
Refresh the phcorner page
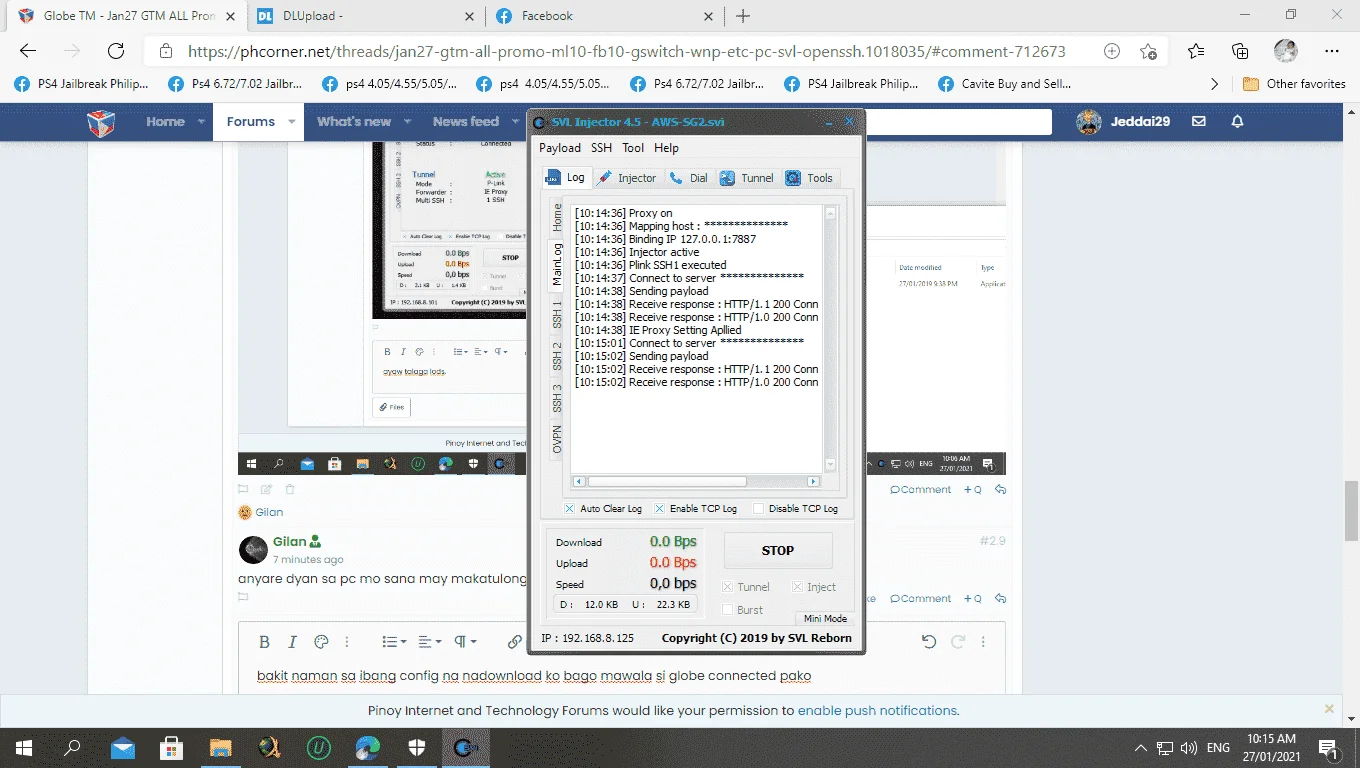[116, 51]
